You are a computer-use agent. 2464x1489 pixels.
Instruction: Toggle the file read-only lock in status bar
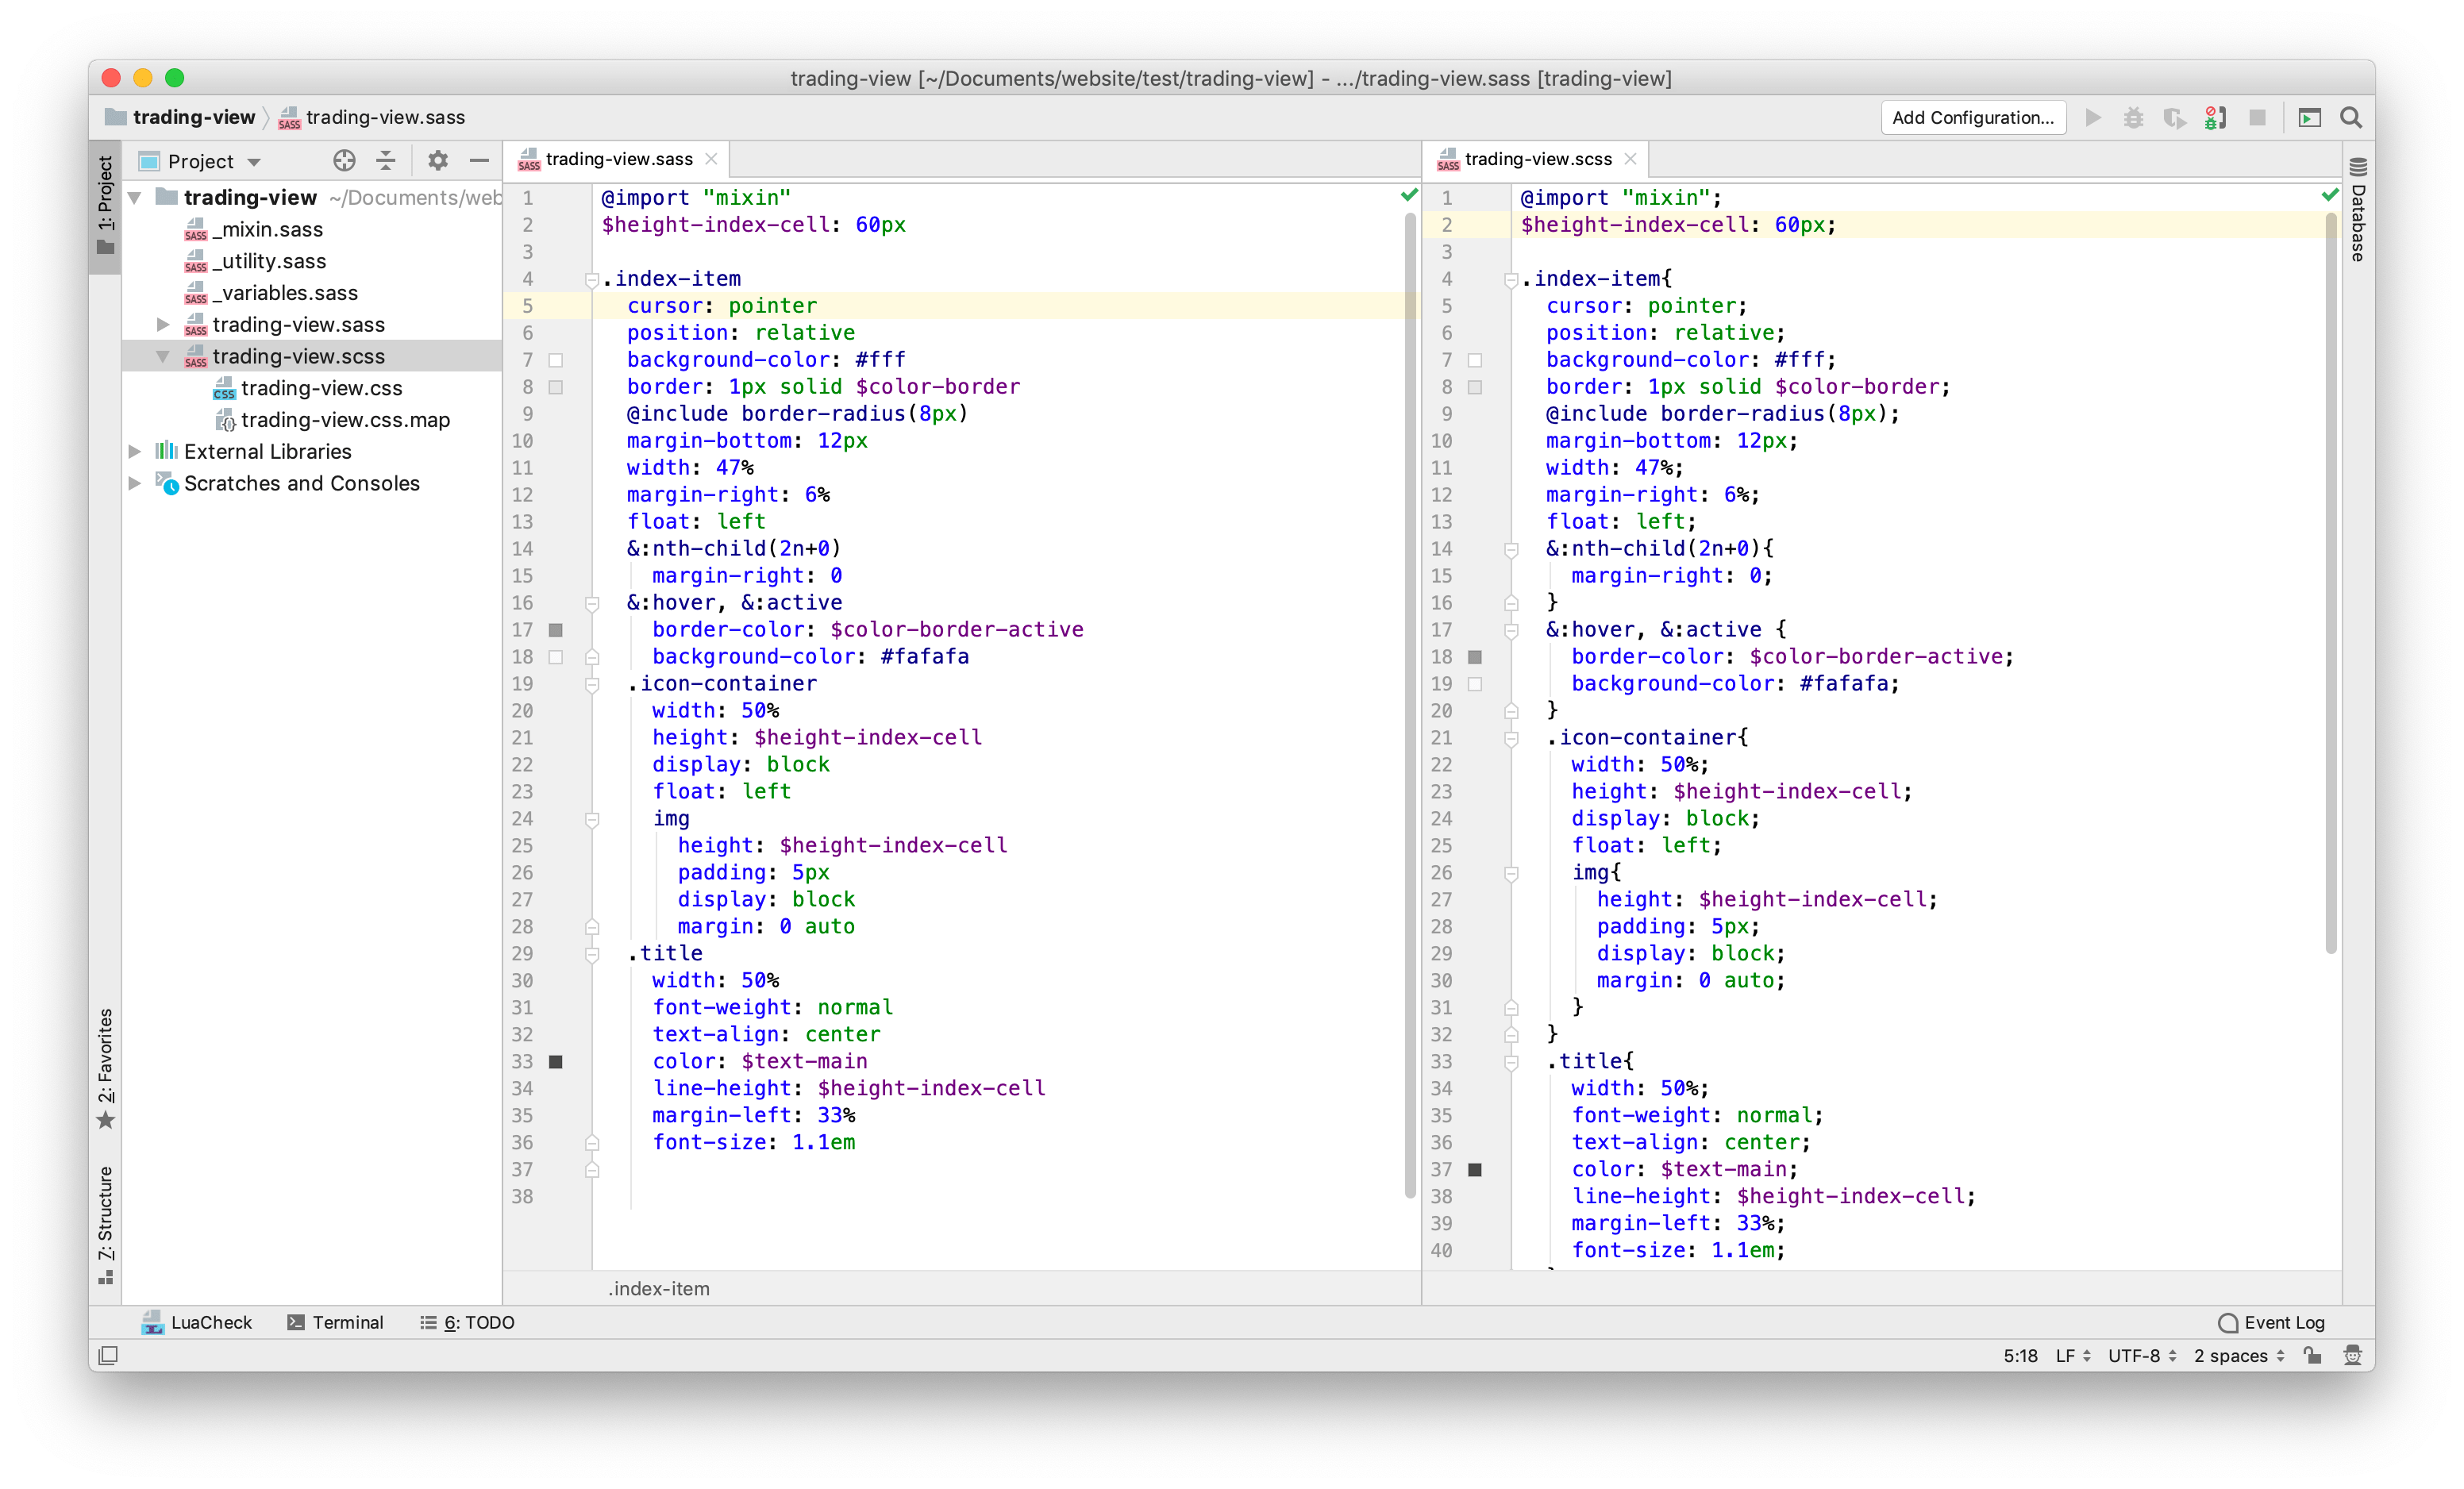point(2313,1356)
